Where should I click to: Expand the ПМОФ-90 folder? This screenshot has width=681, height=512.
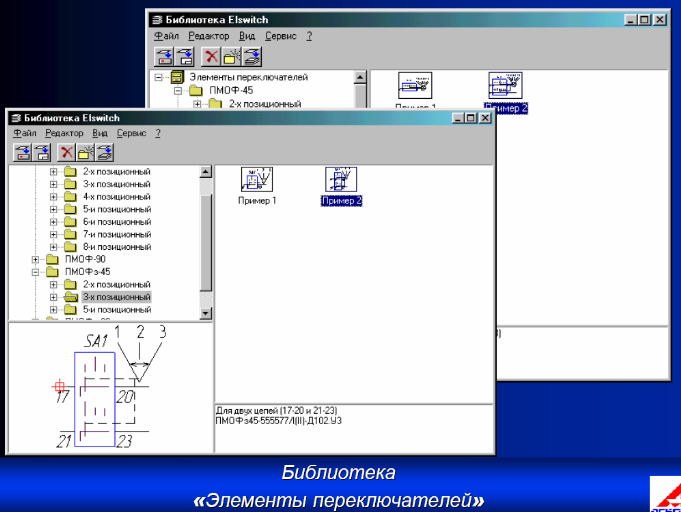[36, 260]
